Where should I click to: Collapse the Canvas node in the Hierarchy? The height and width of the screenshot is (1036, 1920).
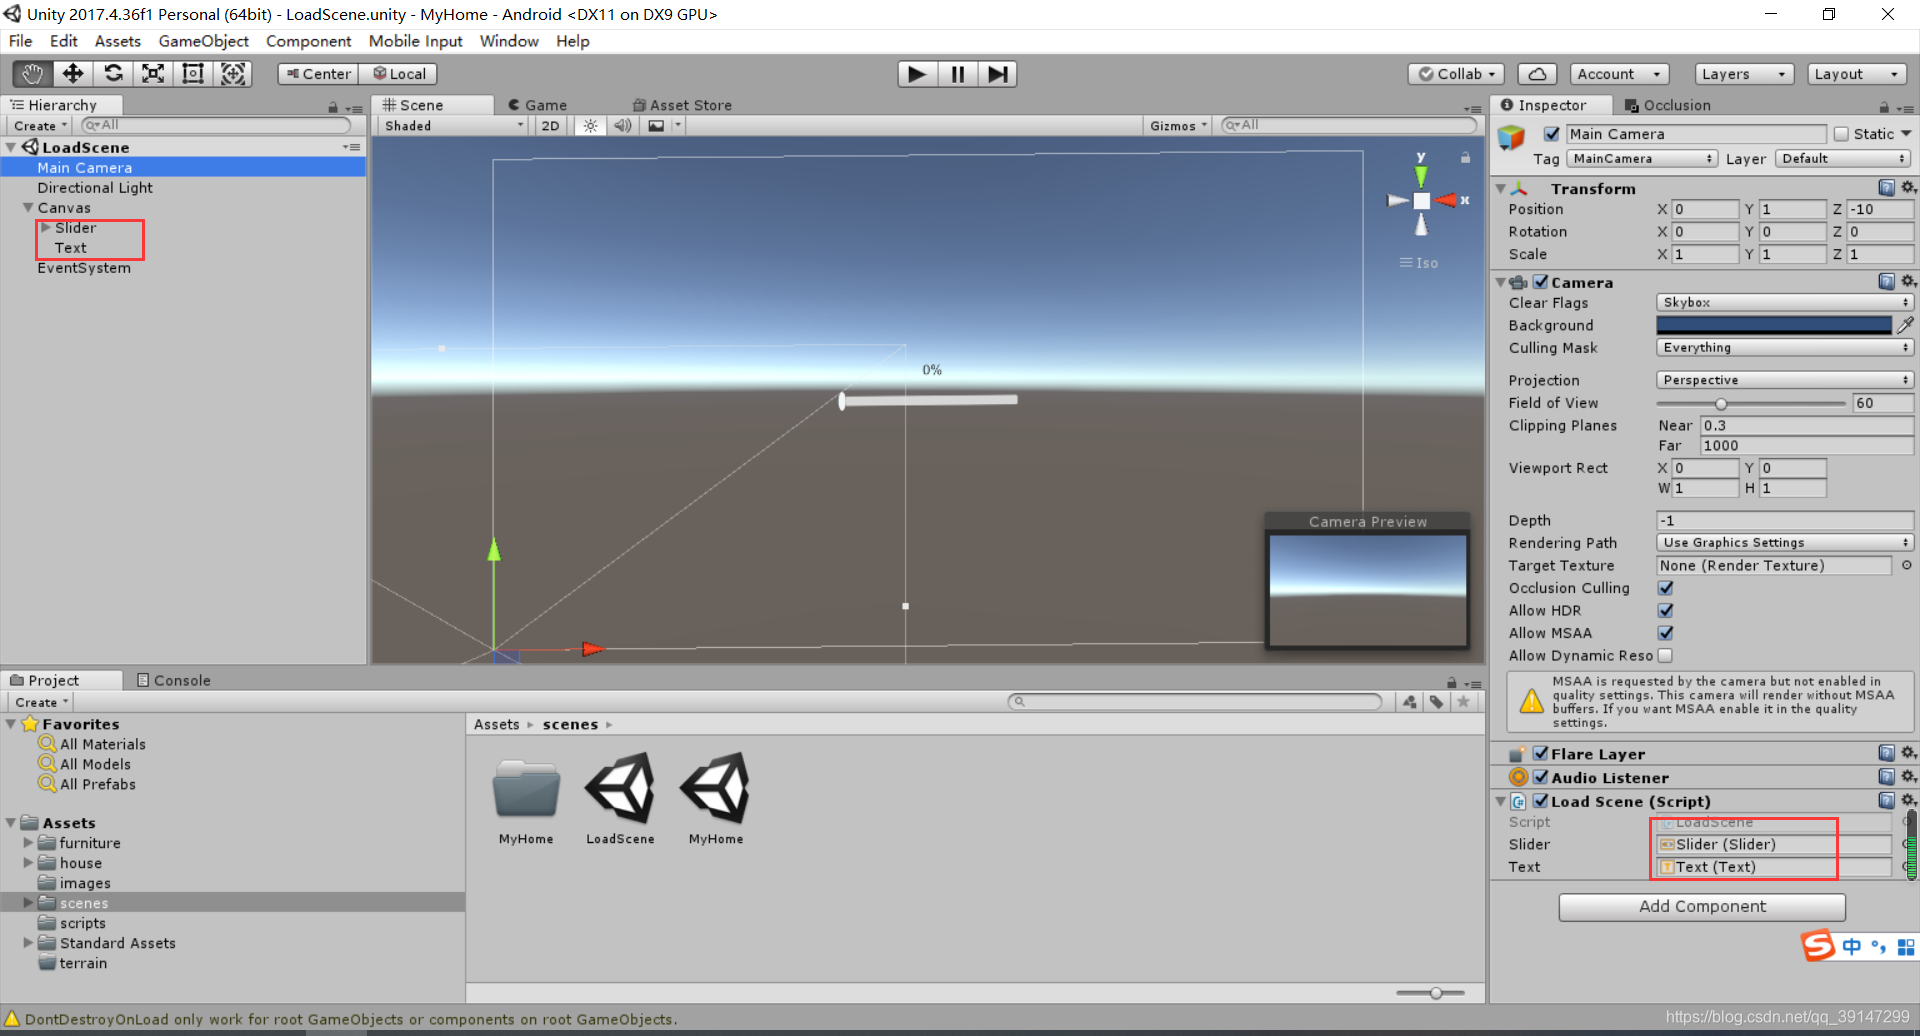tap(28, 207)
